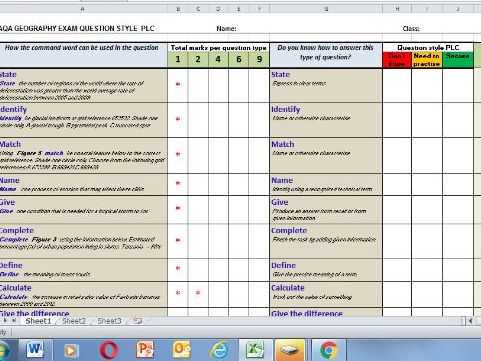Open the Opera browser taskbar icon

pos(109,350)
